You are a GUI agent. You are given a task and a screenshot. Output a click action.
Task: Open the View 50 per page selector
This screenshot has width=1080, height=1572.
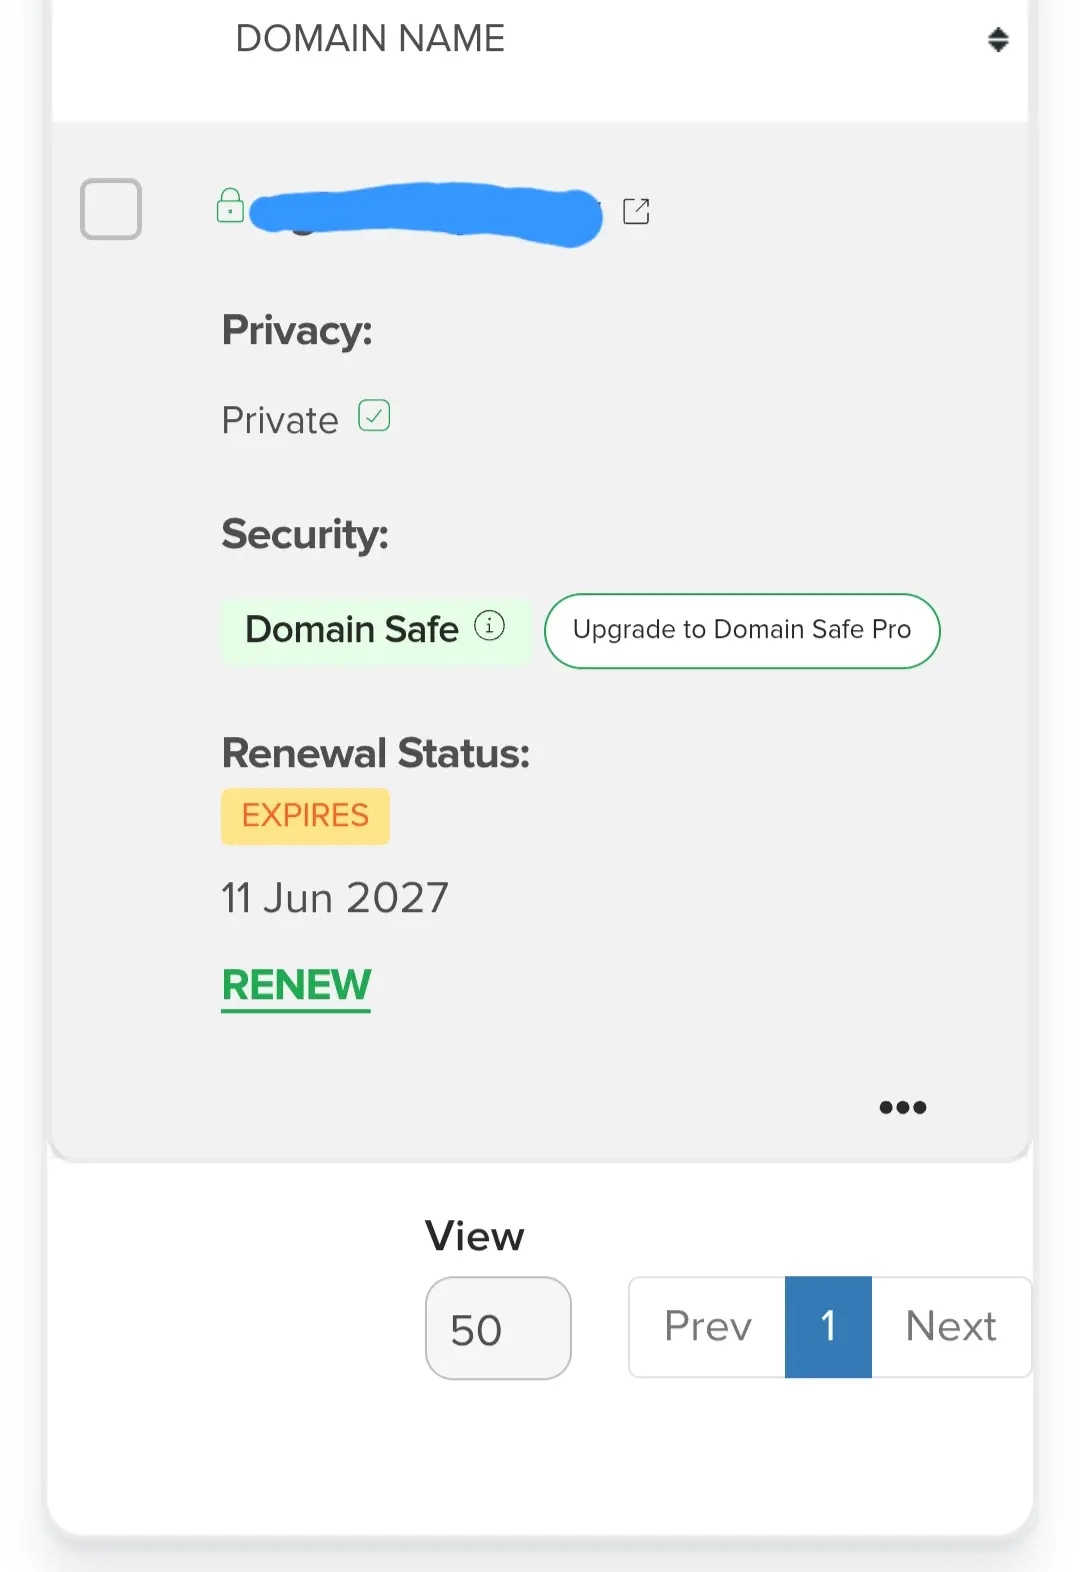[x=498, y=1328]
